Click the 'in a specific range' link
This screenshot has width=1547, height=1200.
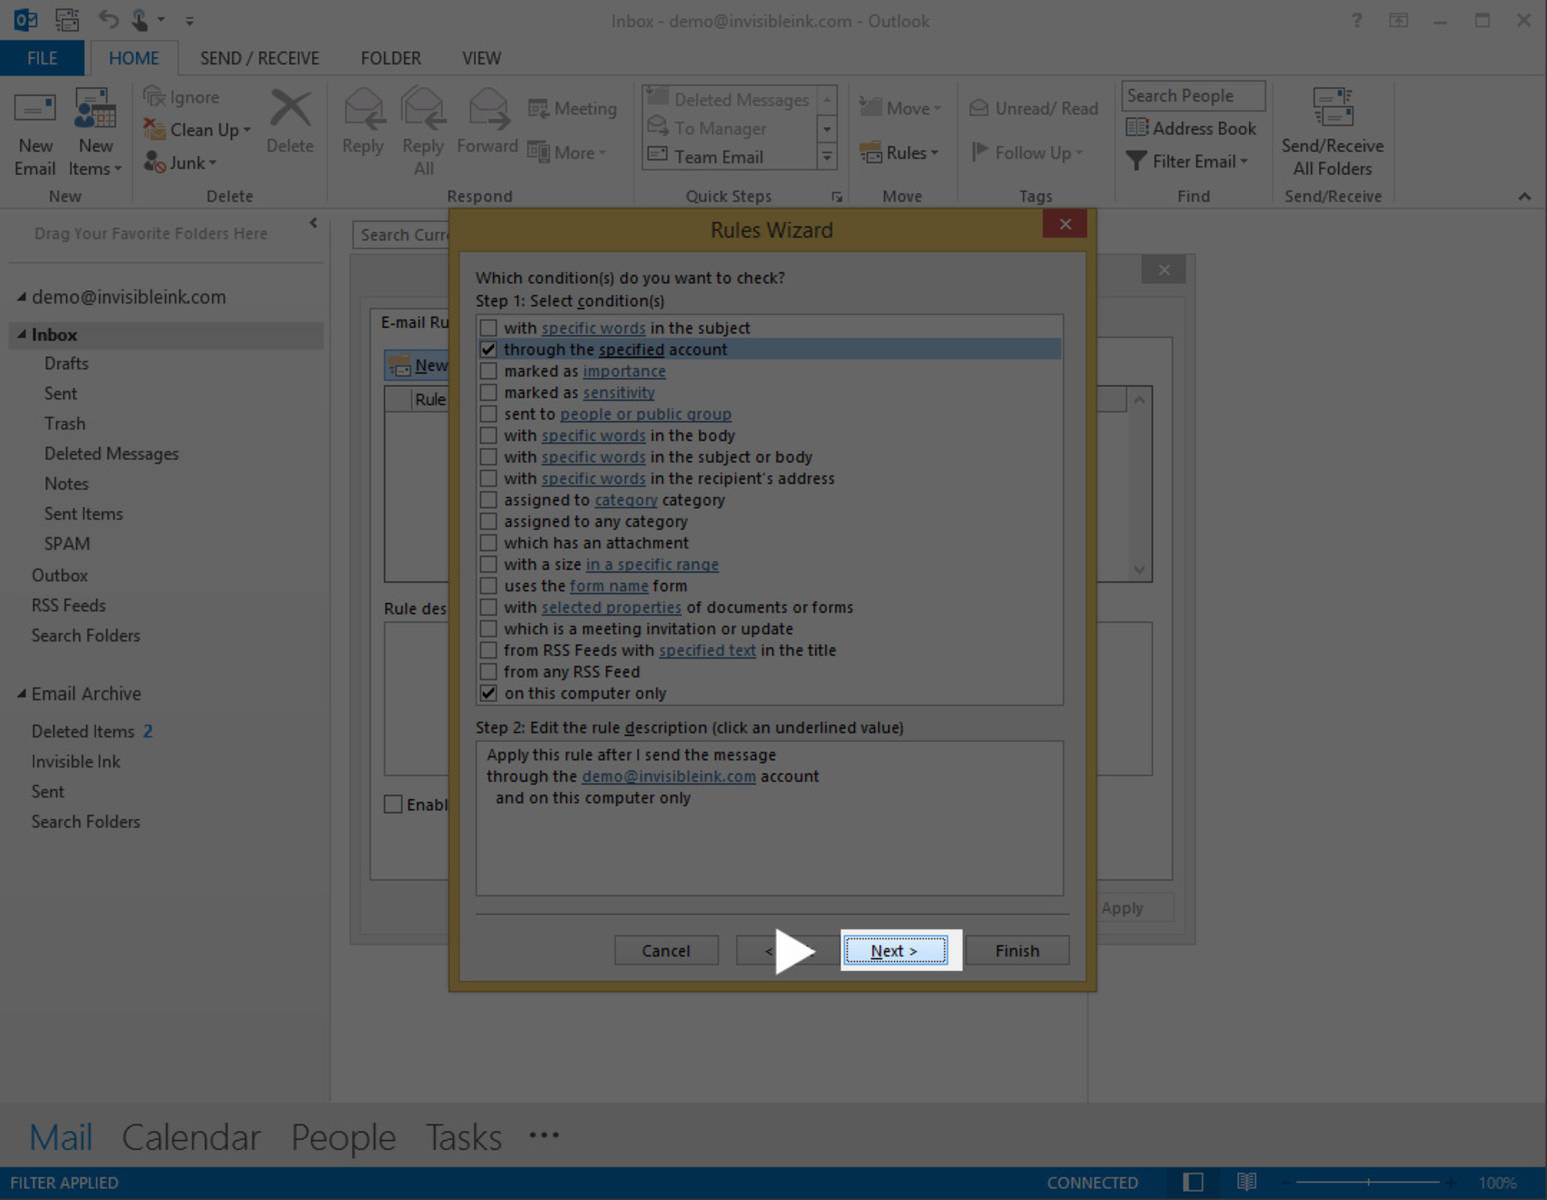coord(652,564)
